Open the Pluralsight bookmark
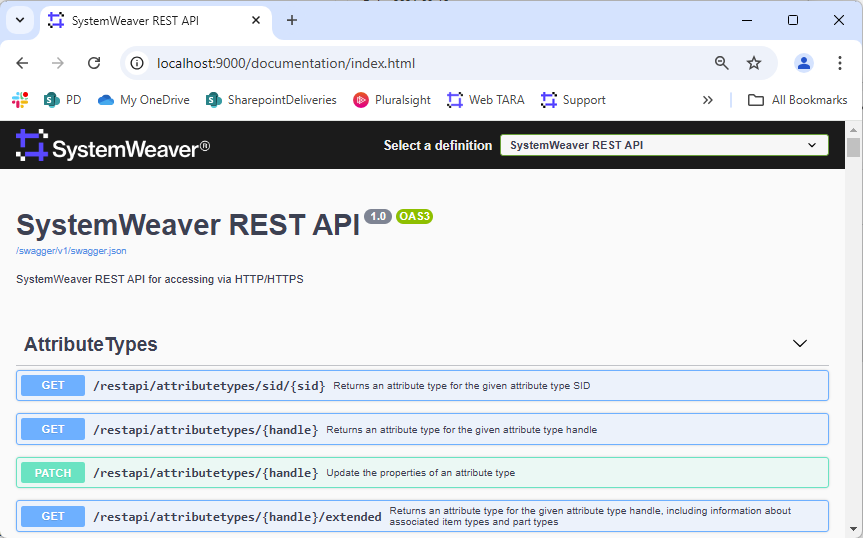863x538 pixels. tap(392, 100)
